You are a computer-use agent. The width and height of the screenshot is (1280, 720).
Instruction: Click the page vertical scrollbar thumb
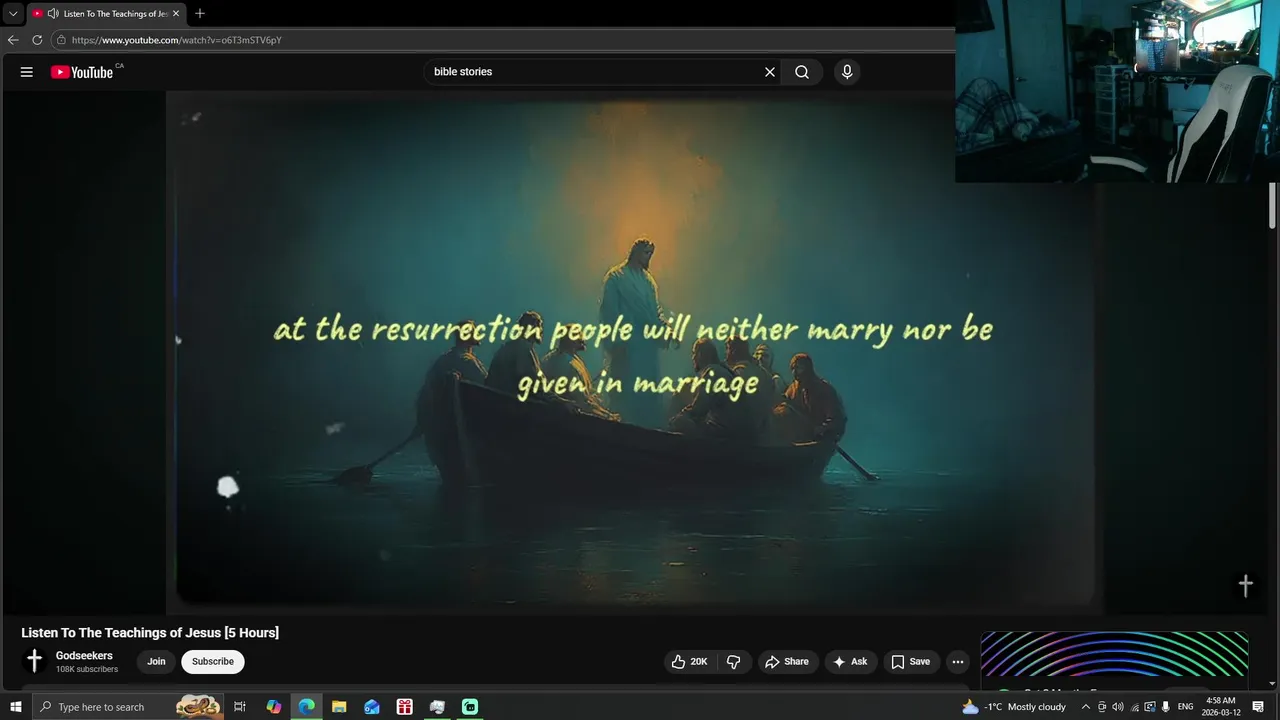click(x=1273, y=207)
